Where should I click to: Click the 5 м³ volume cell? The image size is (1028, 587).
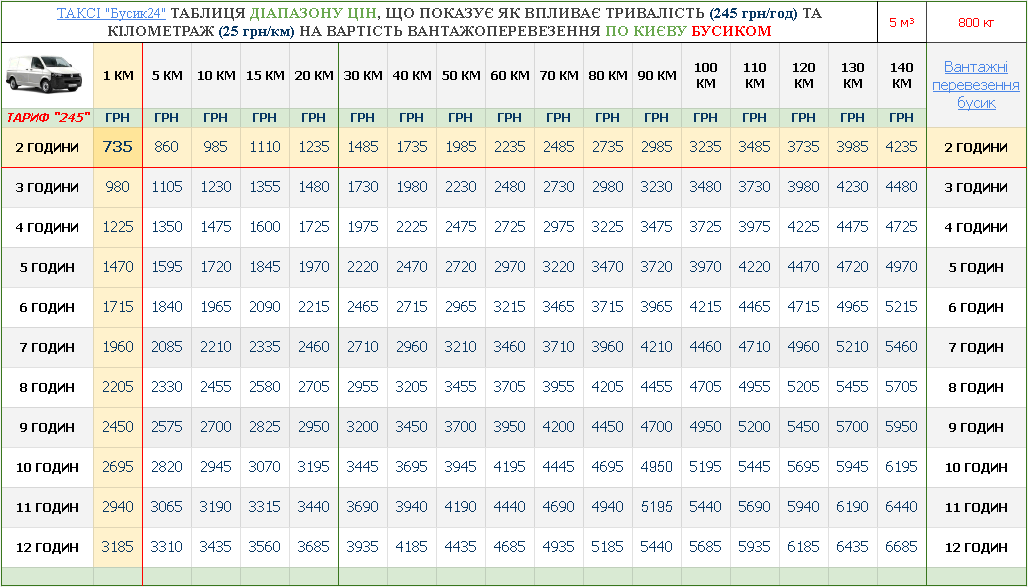[x=902, y=22]
